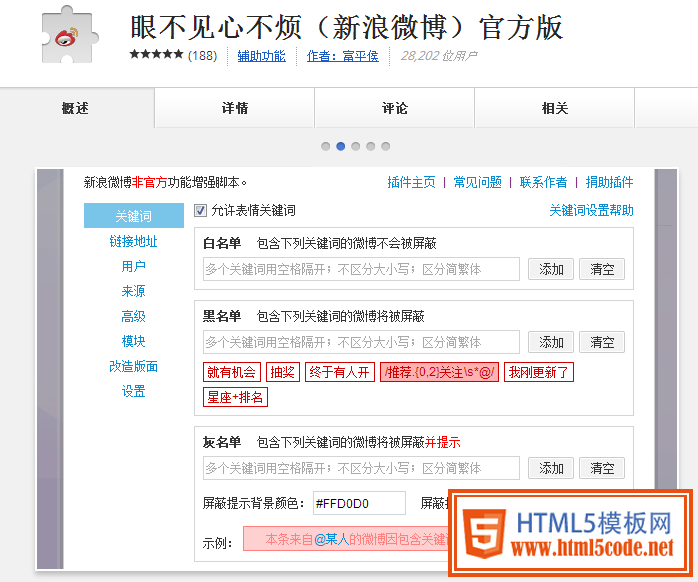Click the pink 示例 preview bar
This screenshot has height=582, width=698.
point(346,539)
